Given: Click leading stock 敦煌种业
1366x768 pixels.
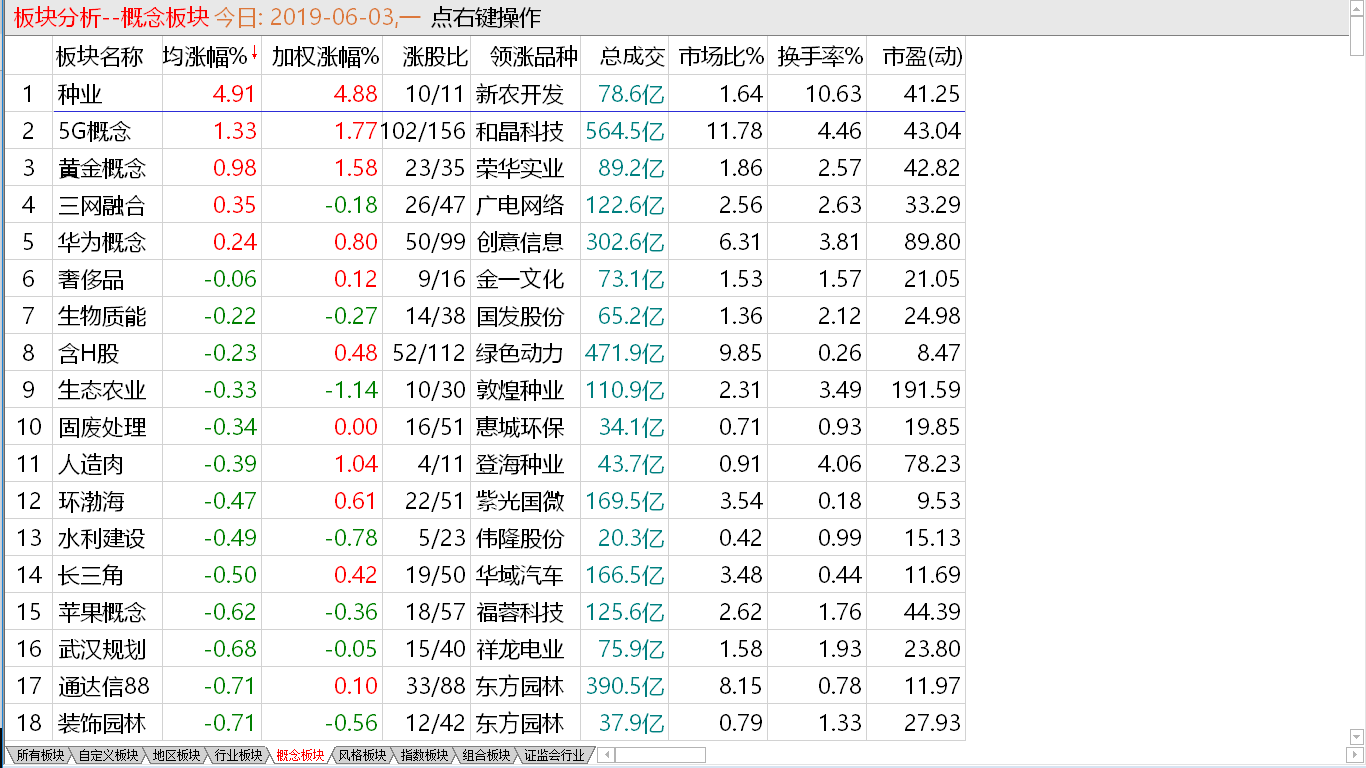Looking at the screenshot, I should 520,390.
